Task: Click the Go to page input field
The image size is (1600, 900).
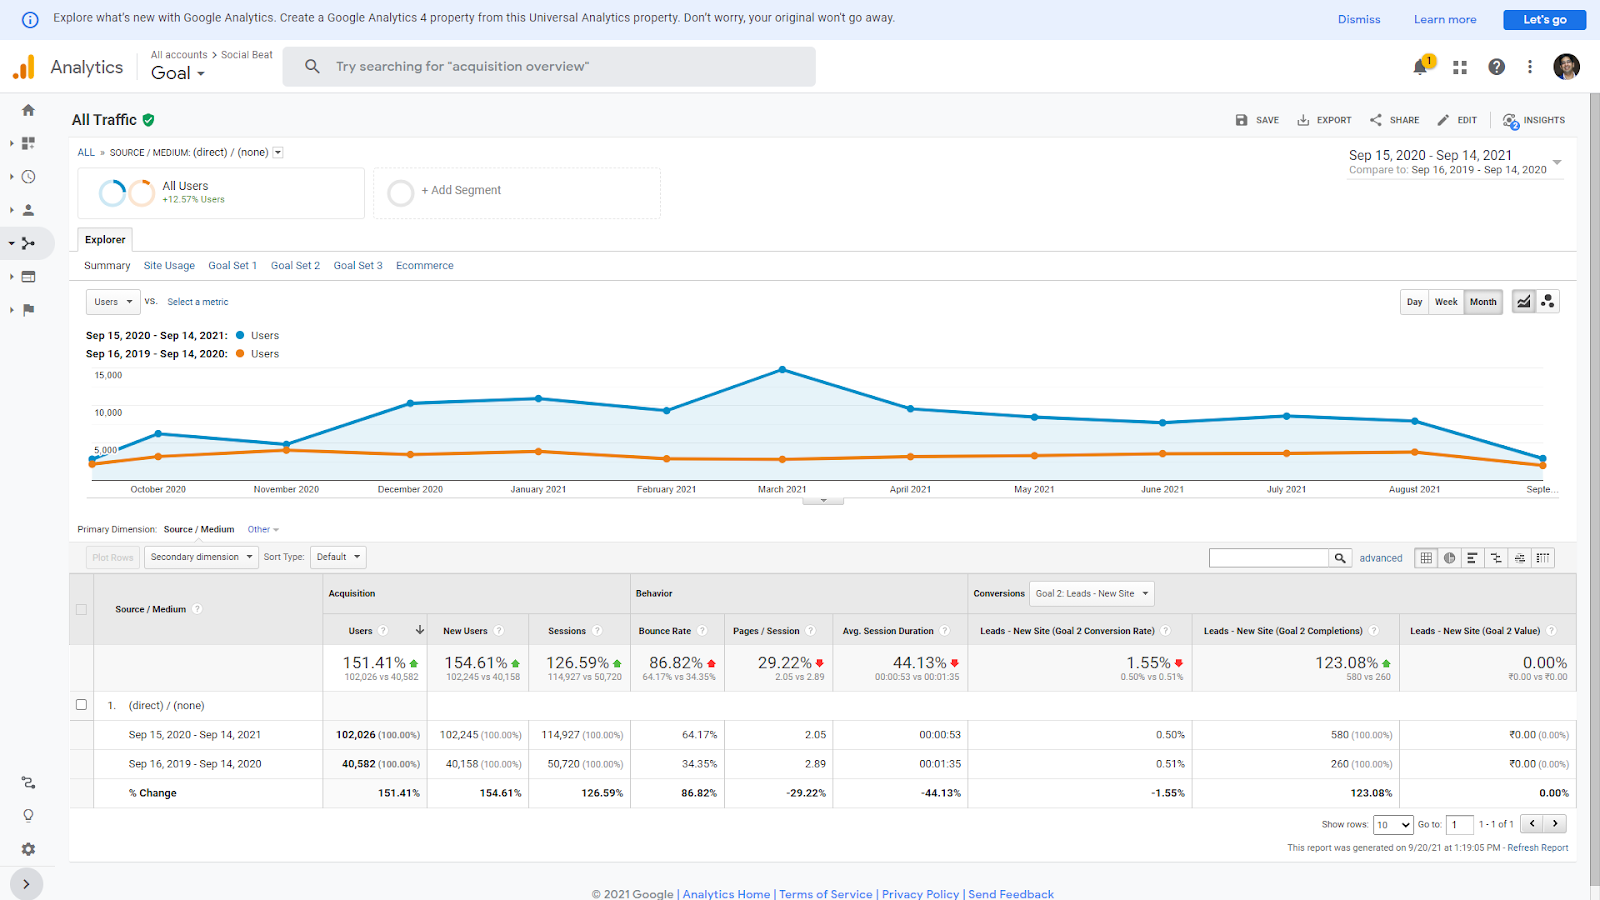Action: click(x=1459, y=825)
